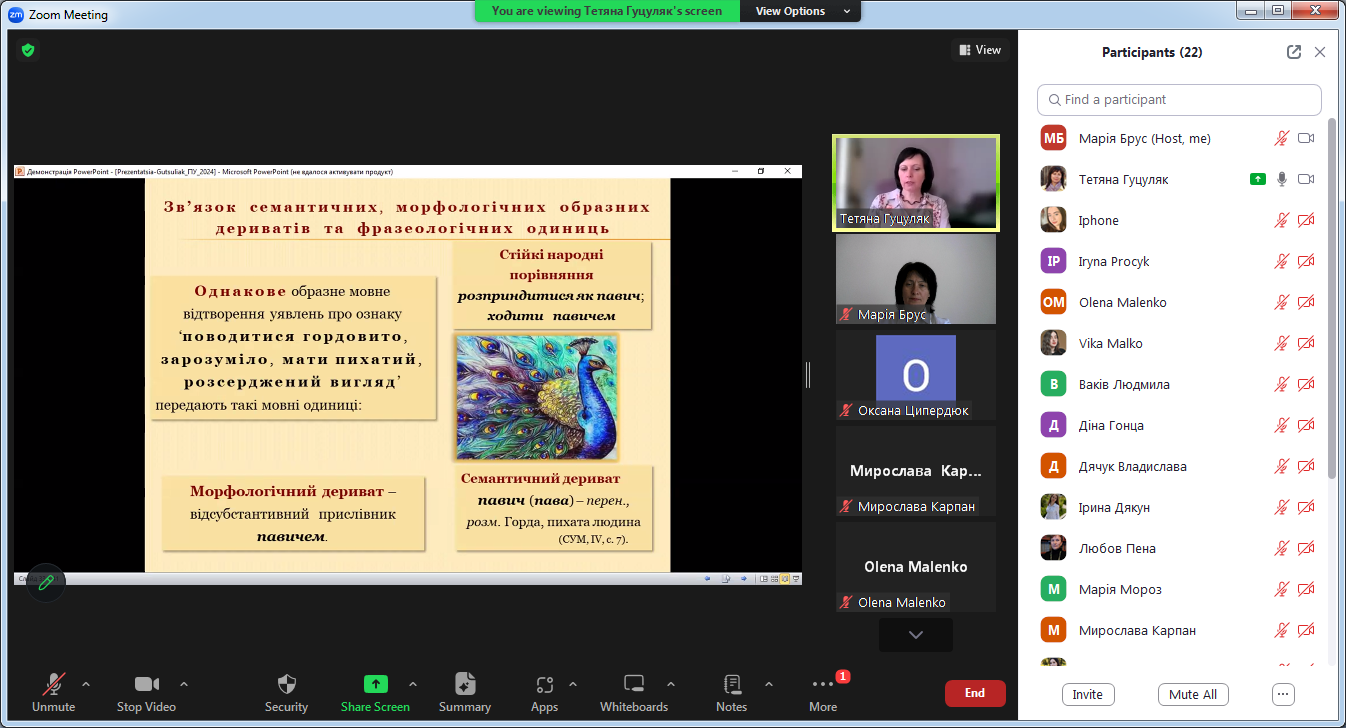Open the Apps panel
1346x728 pixels.
pyautogui.click(x=544, y=685)
